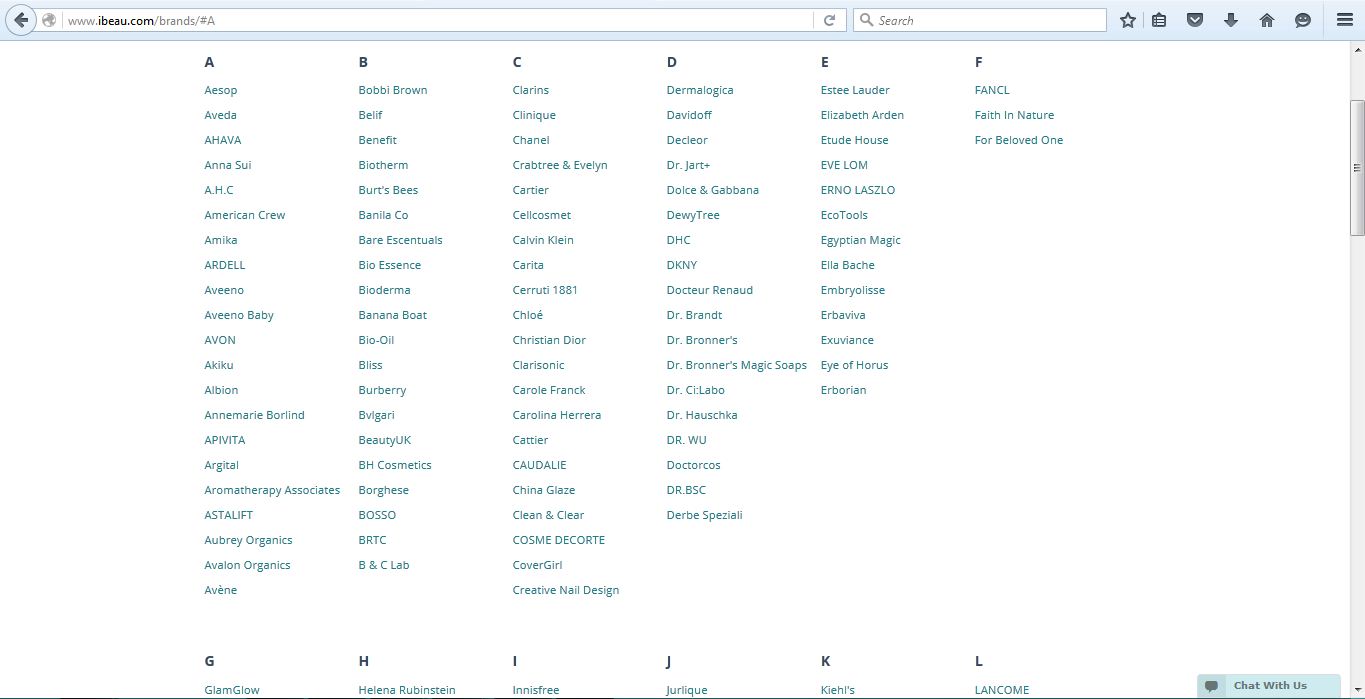
Task: Click the LANCOME brand link
Action: [1002, 690]
